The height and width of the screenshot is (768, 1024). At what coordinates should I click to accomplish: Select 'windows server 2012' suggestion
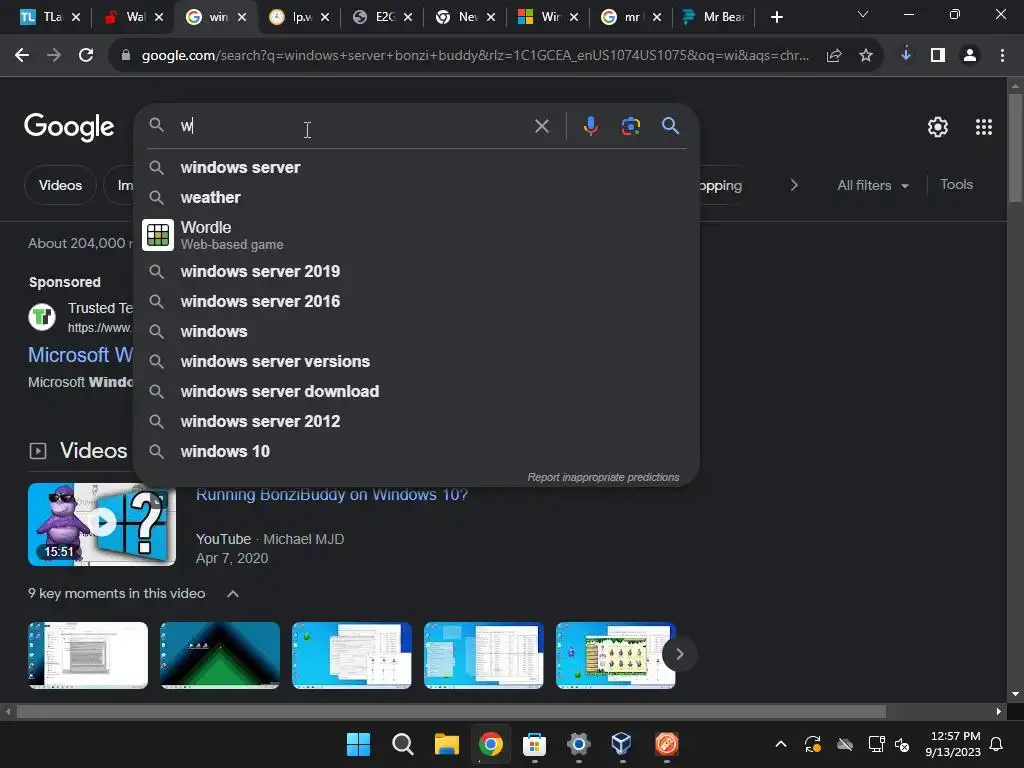click(416, 421)
